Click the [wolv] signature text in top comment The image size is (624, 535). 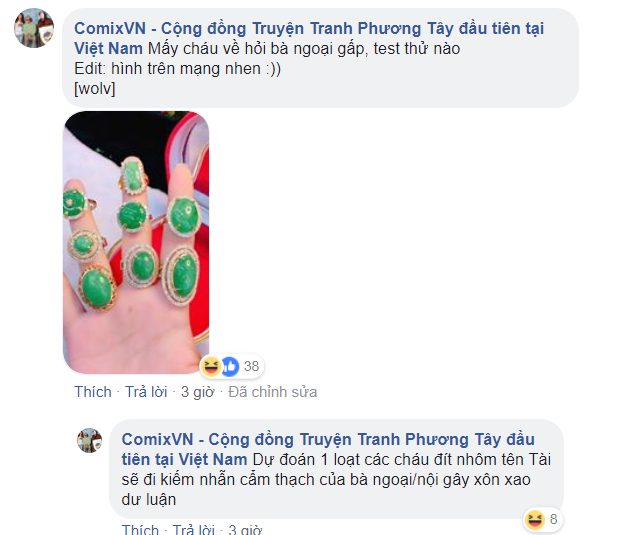pos(95,88)
